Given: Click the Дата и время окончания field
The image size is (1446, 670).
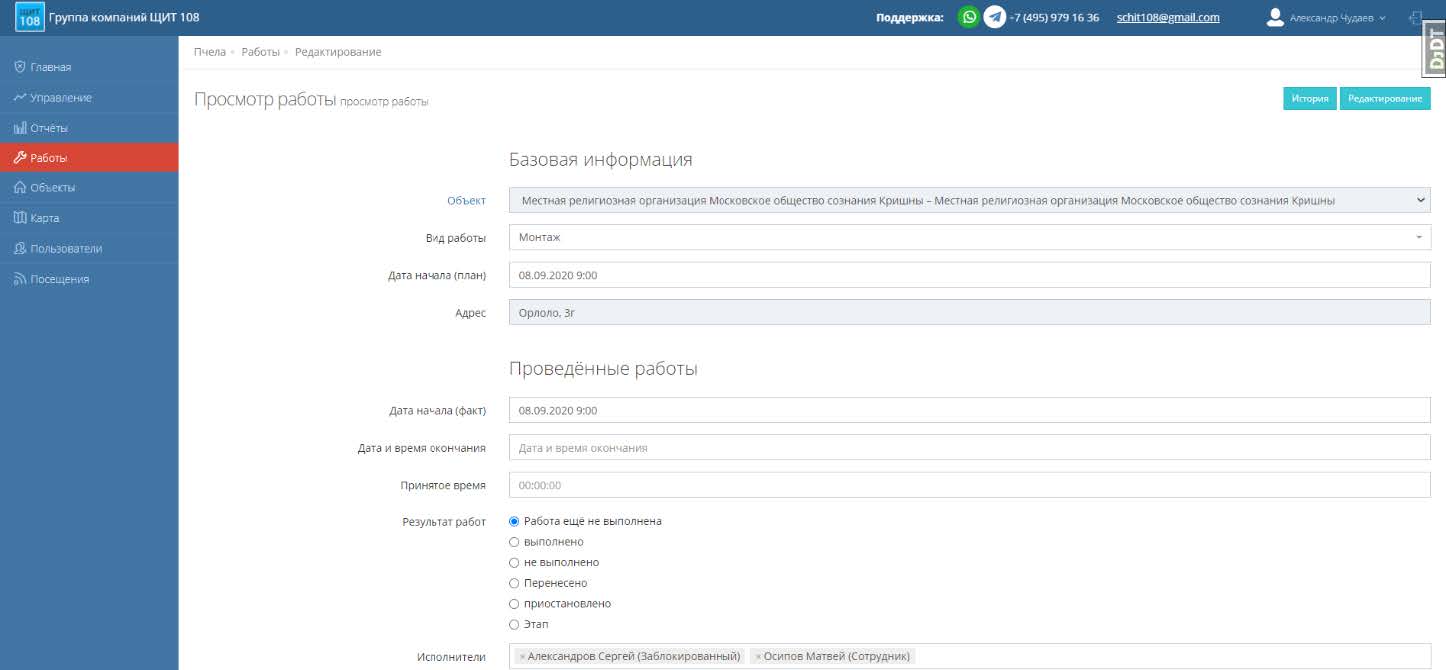Looking at the screenshot, I should [x=969, y=448].
